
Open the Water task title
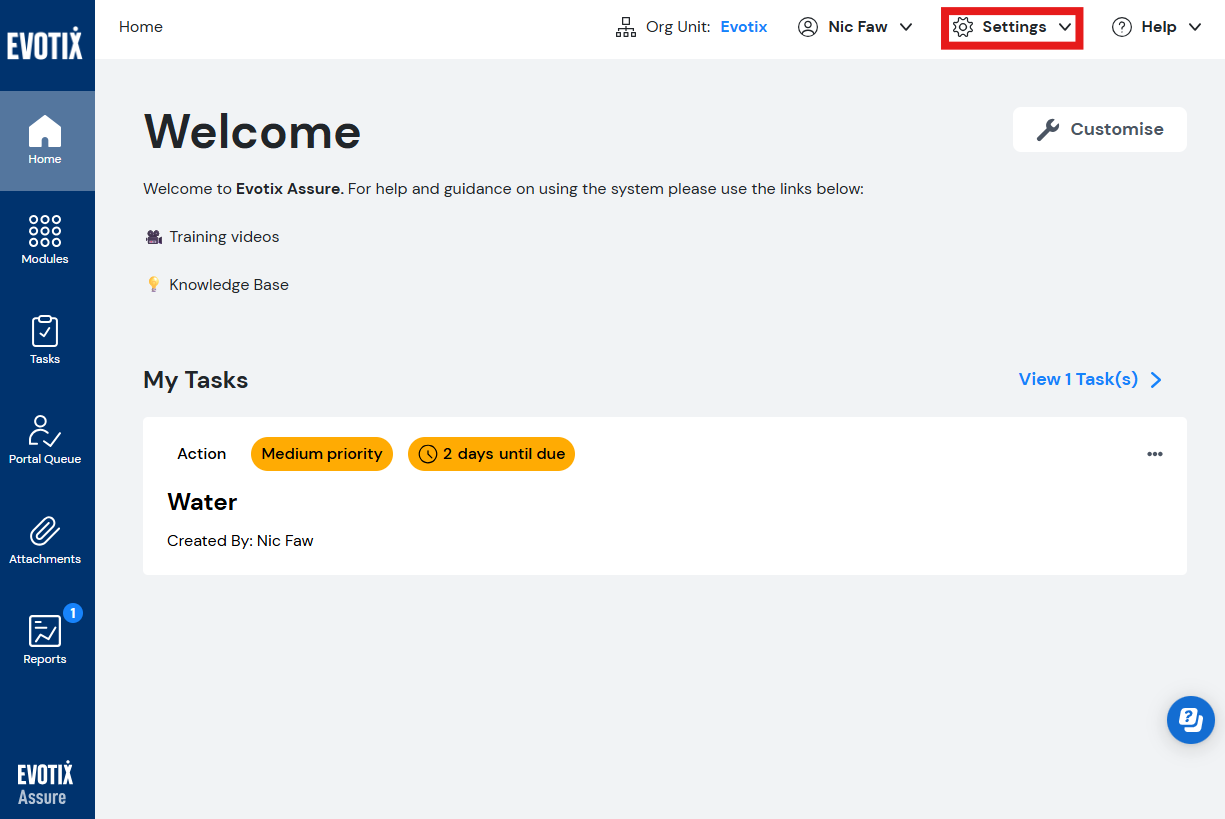pos(202,502)
